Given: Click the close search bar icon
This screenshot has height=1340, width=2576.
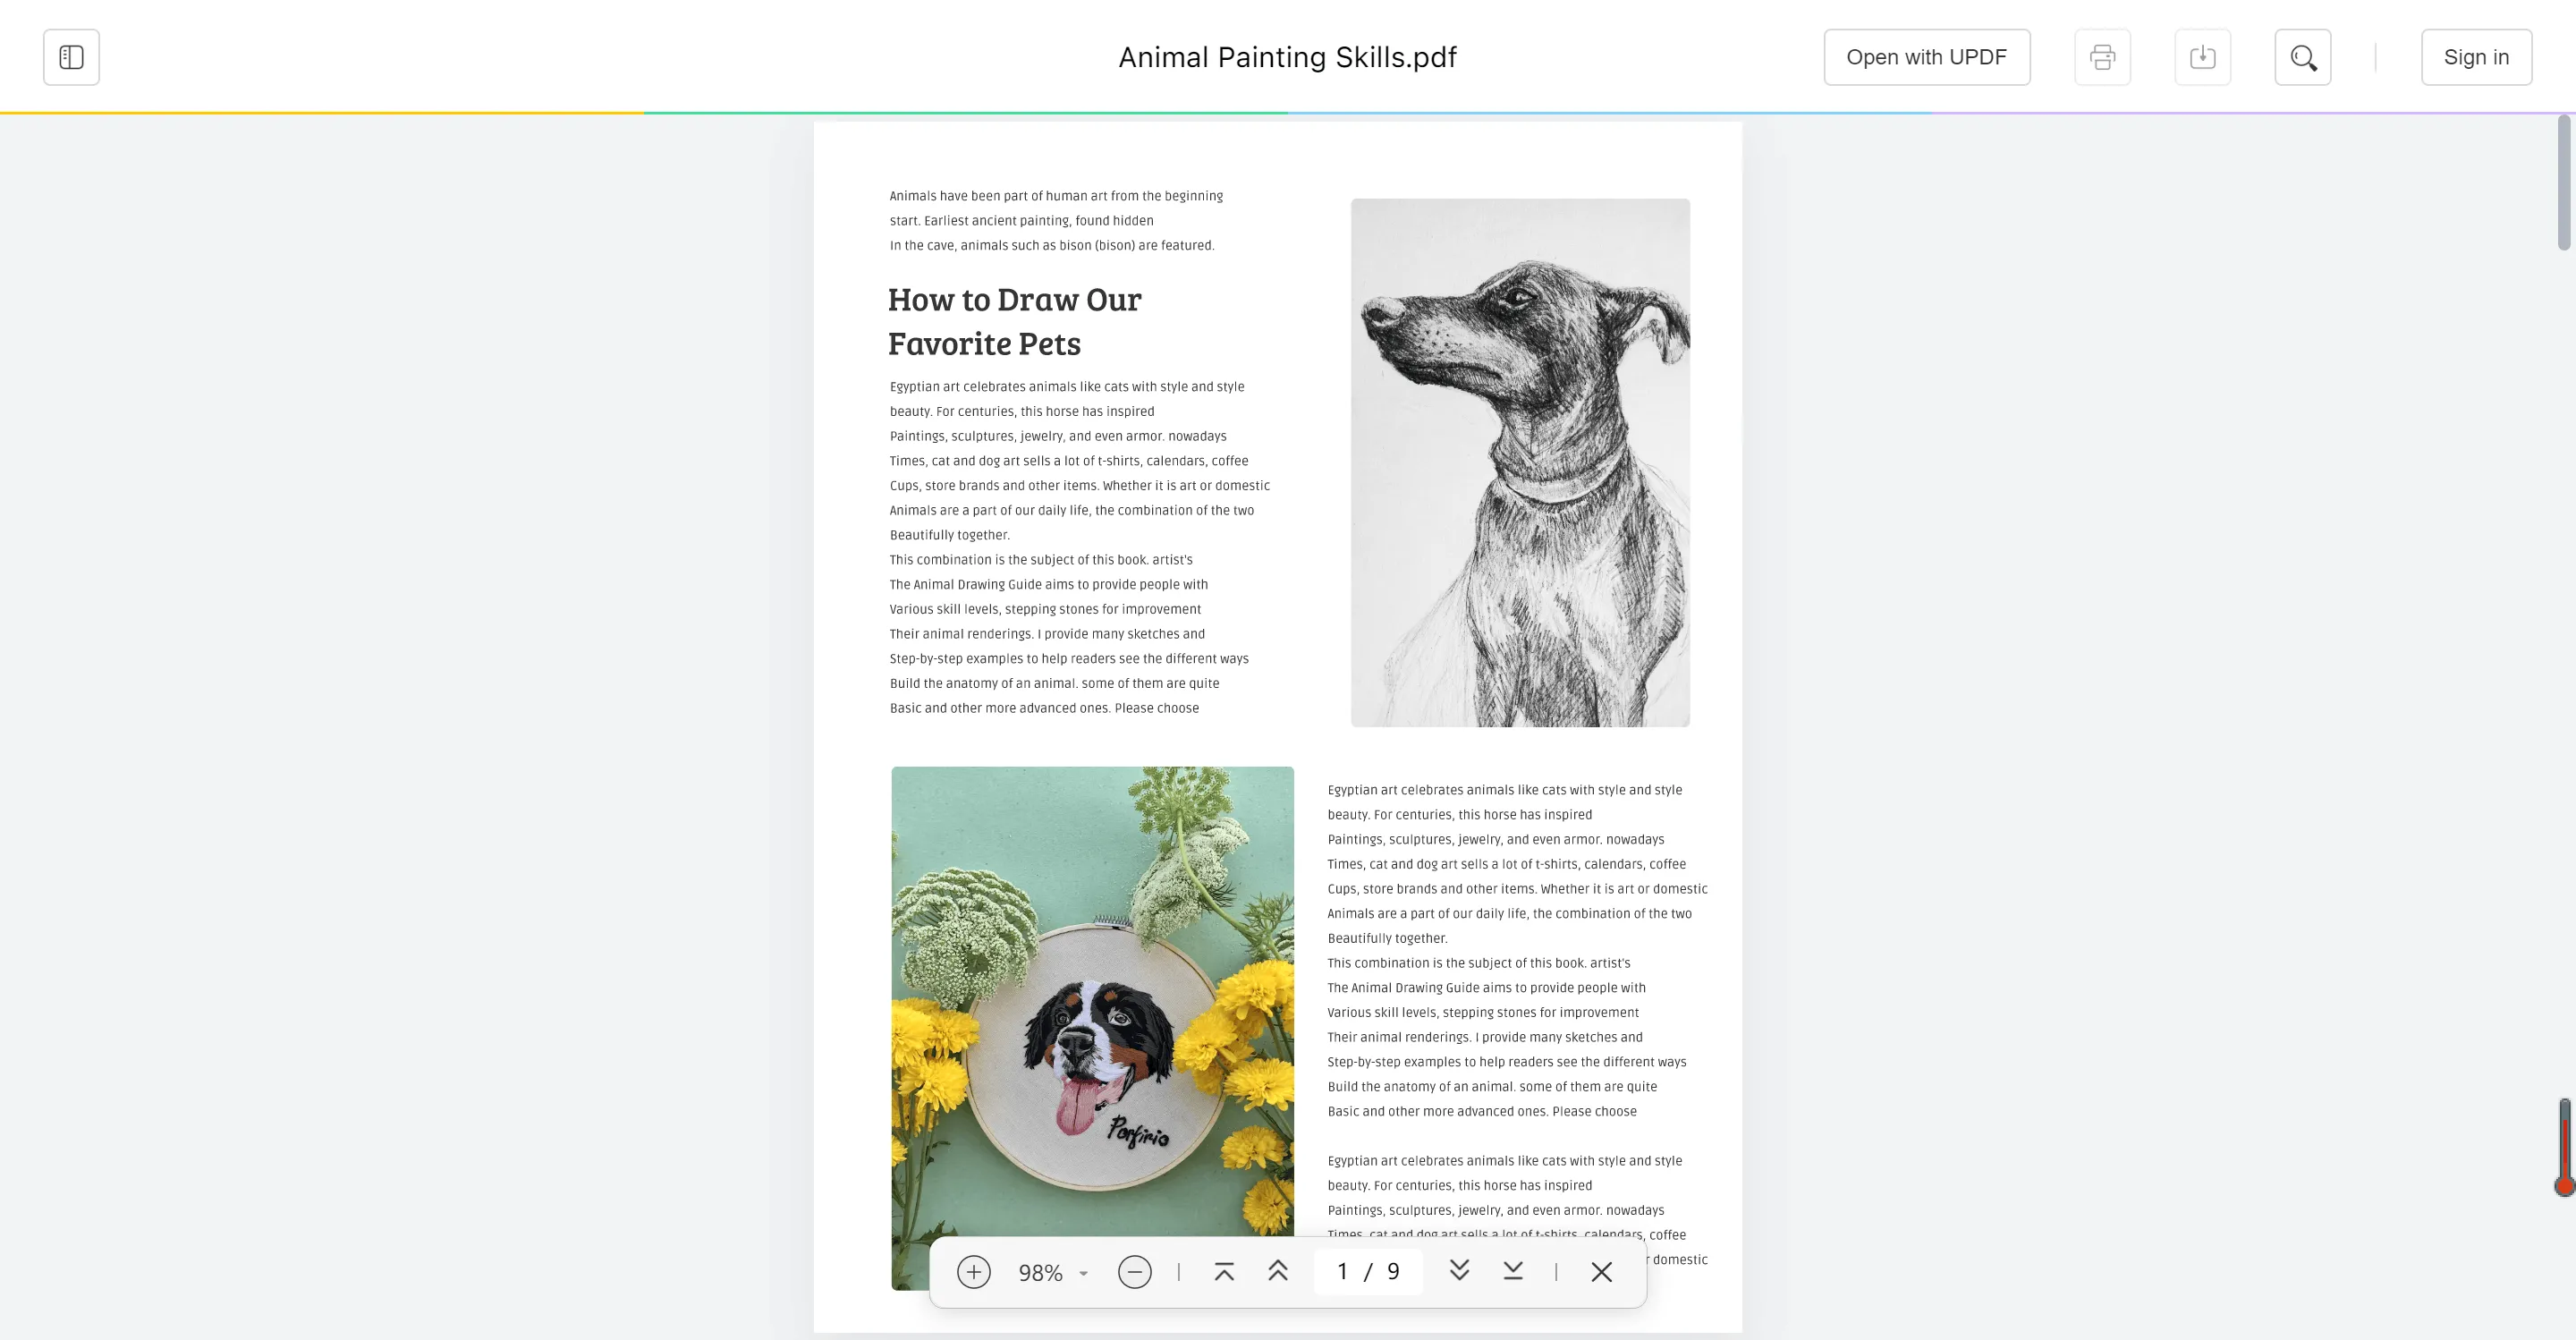Looking at the screenshot, I should 1601,1270.
